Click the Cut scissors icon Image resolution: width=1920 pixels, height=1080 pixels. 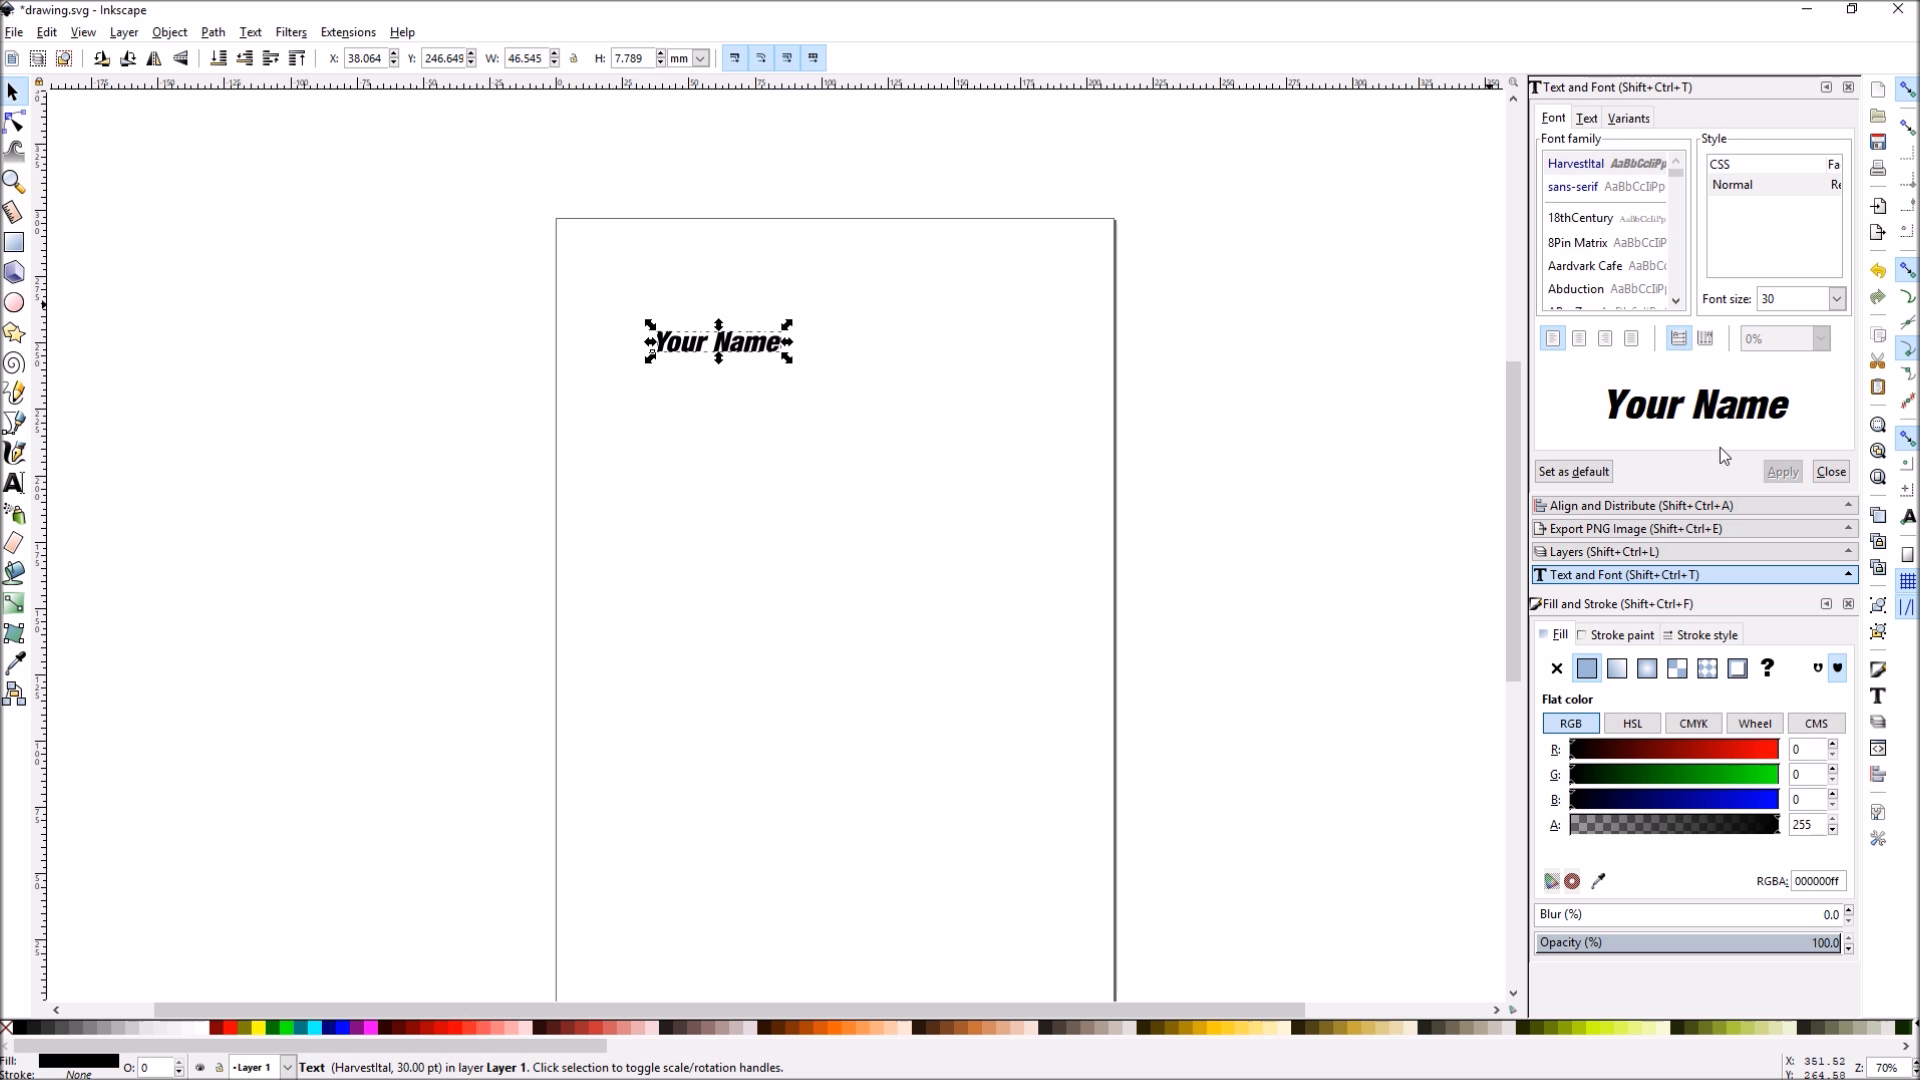click(x=1878, y=361)
